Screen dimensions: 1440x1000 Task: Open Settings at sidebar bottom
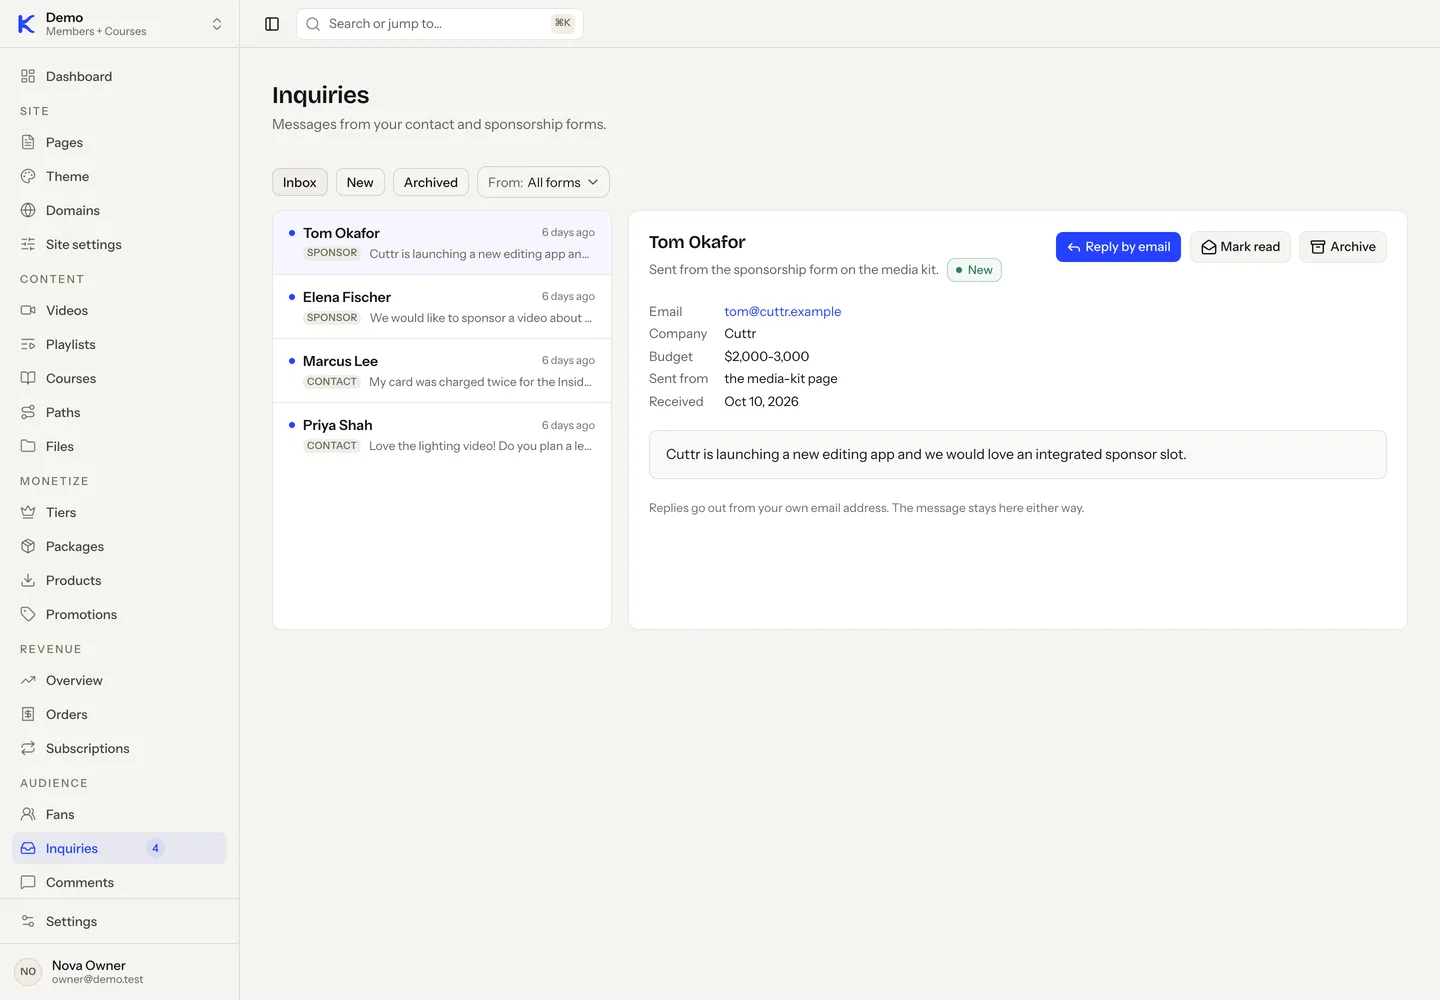[119, 921]
